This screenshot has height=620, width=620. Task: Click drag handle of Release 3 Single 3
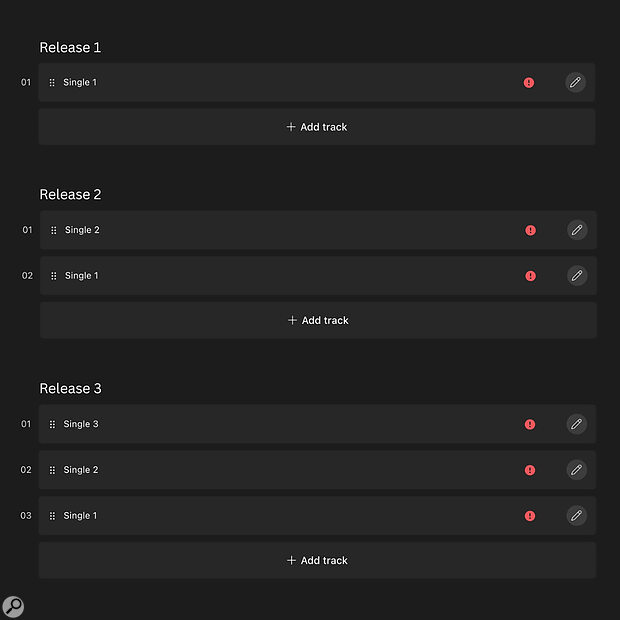(x=52, y=424)
